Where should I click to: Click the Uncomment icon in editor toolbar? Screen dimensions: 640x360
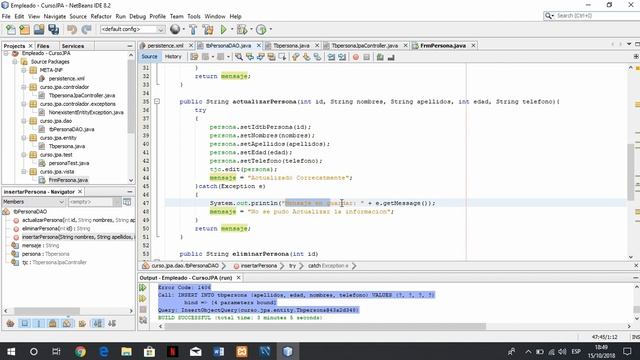coord(391,57)
